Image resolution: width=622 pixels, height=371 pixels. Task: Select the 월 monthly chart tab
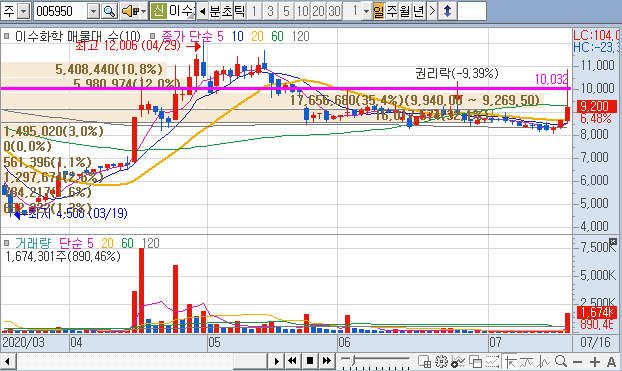click(405, 11)
